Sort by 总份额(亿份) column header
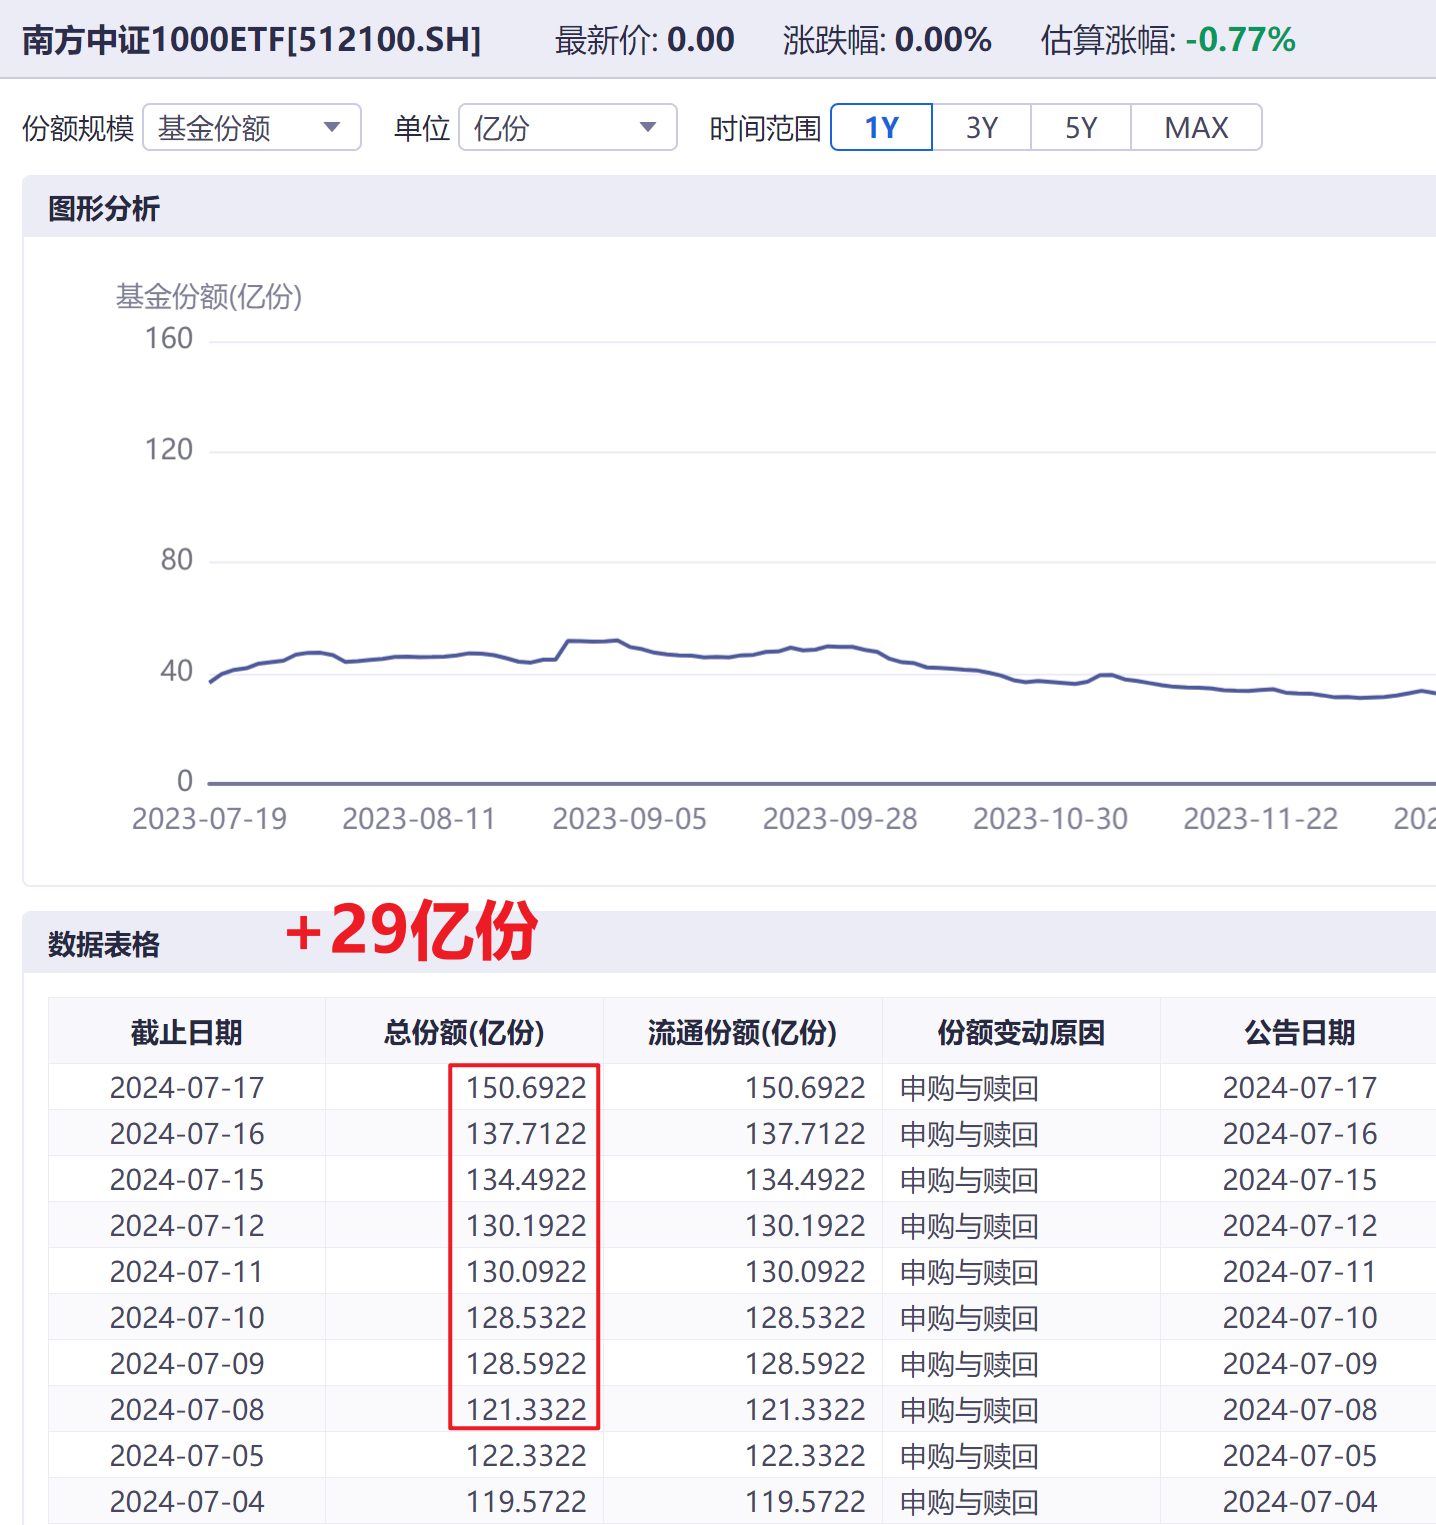 point(464,1032)
